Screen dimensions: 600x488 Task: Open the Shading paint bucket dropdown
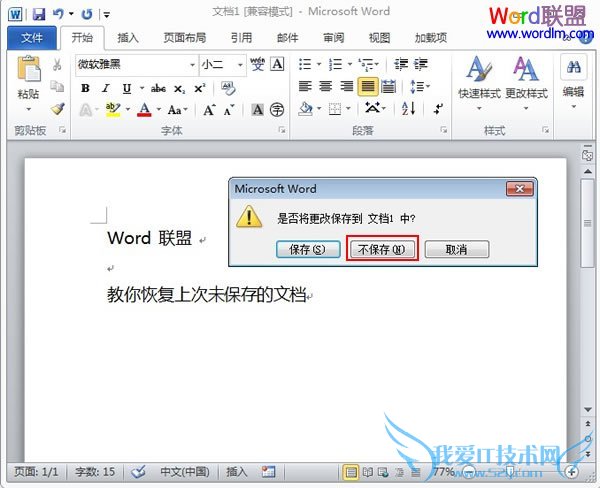coord(318,109)
